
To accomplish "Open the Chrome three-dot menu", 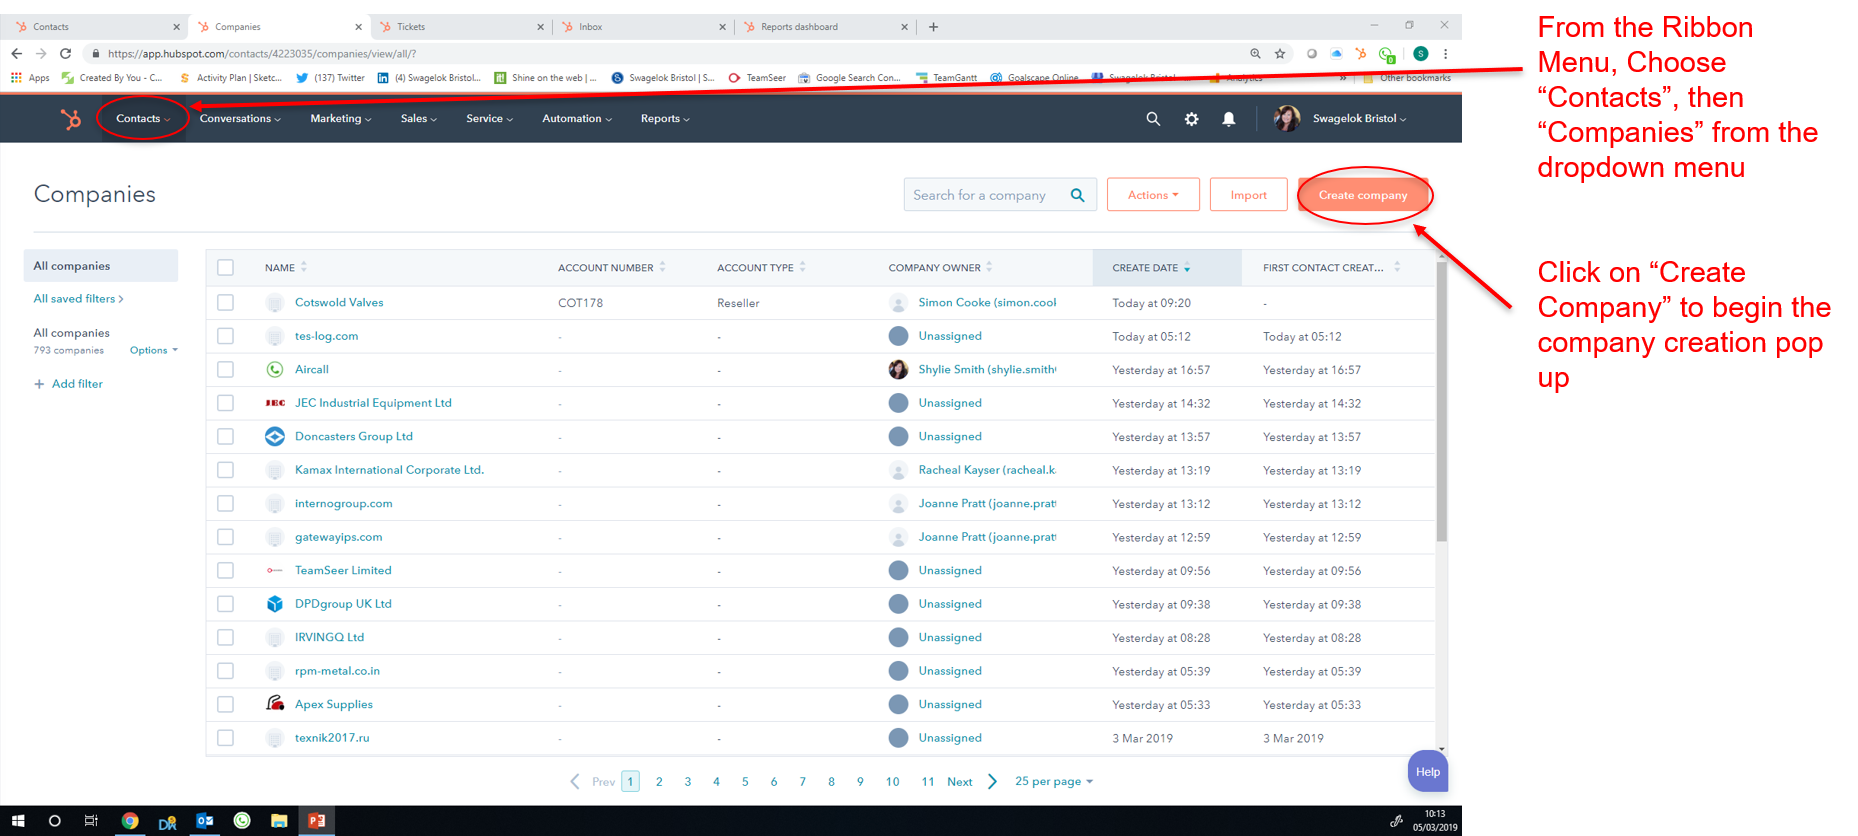I will [1445, 54].
